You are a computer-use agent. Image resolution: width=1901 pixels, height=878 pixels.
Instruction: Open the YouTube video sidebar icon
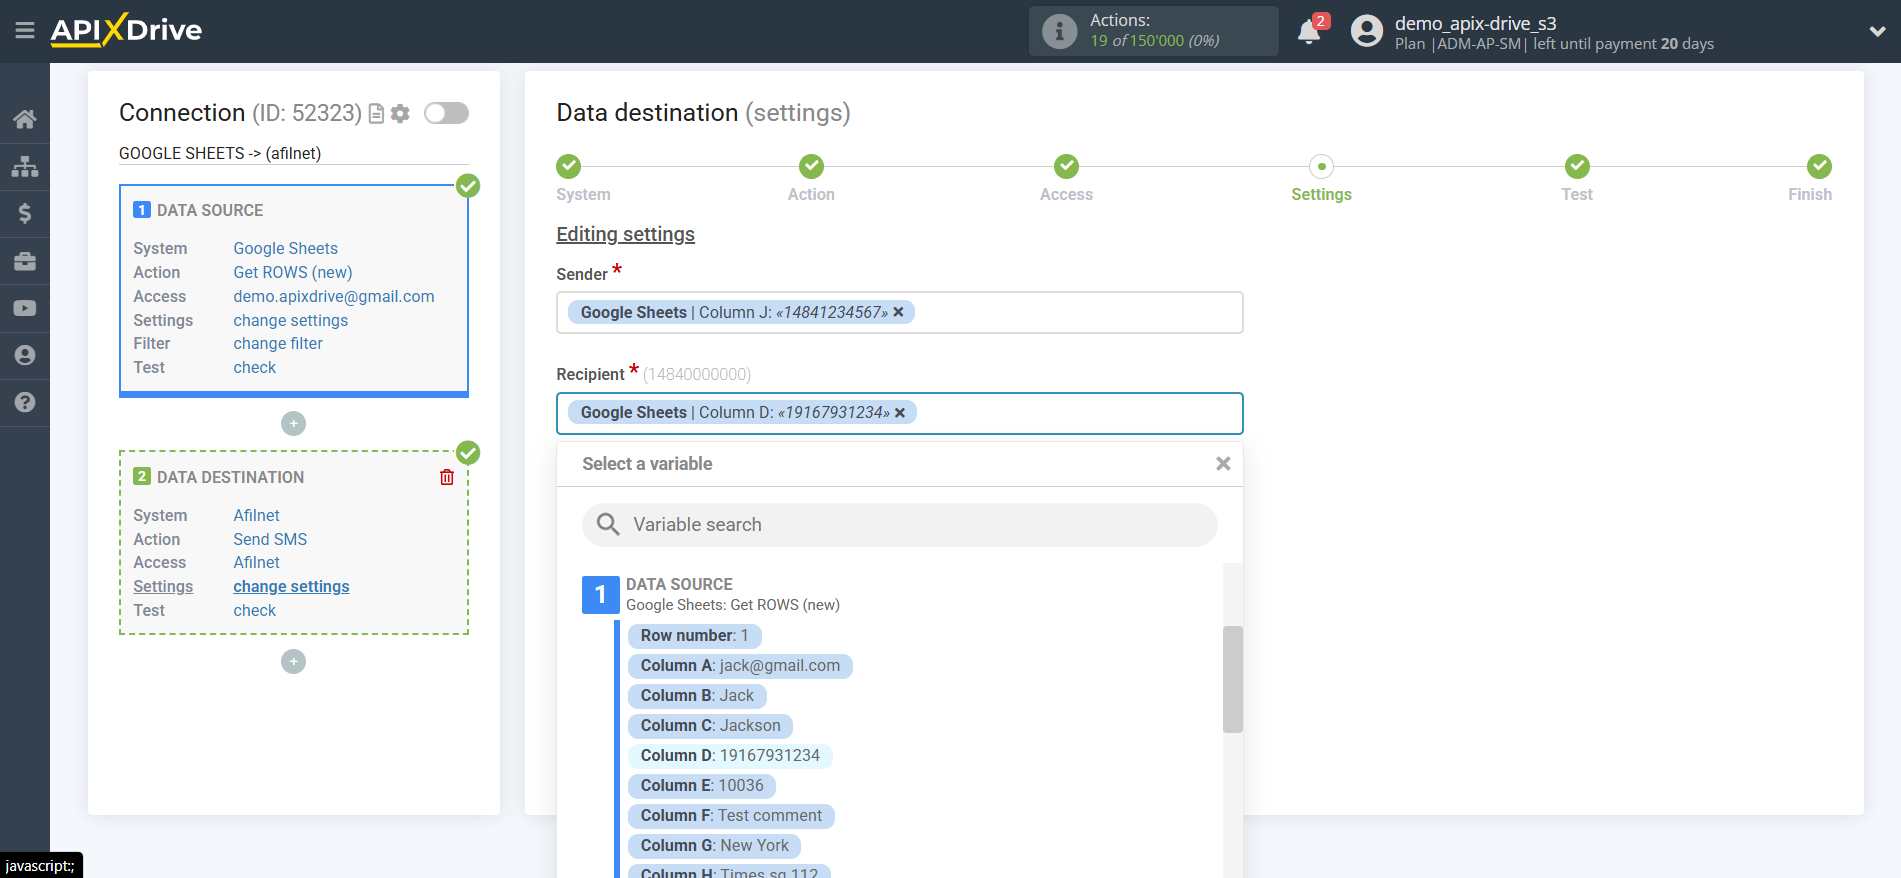[25, 308]
